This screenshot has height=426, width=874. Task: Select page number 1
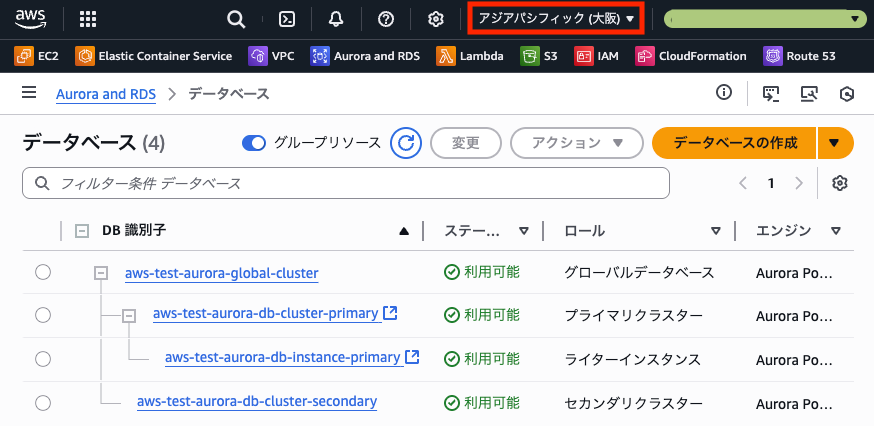point(771,183)
